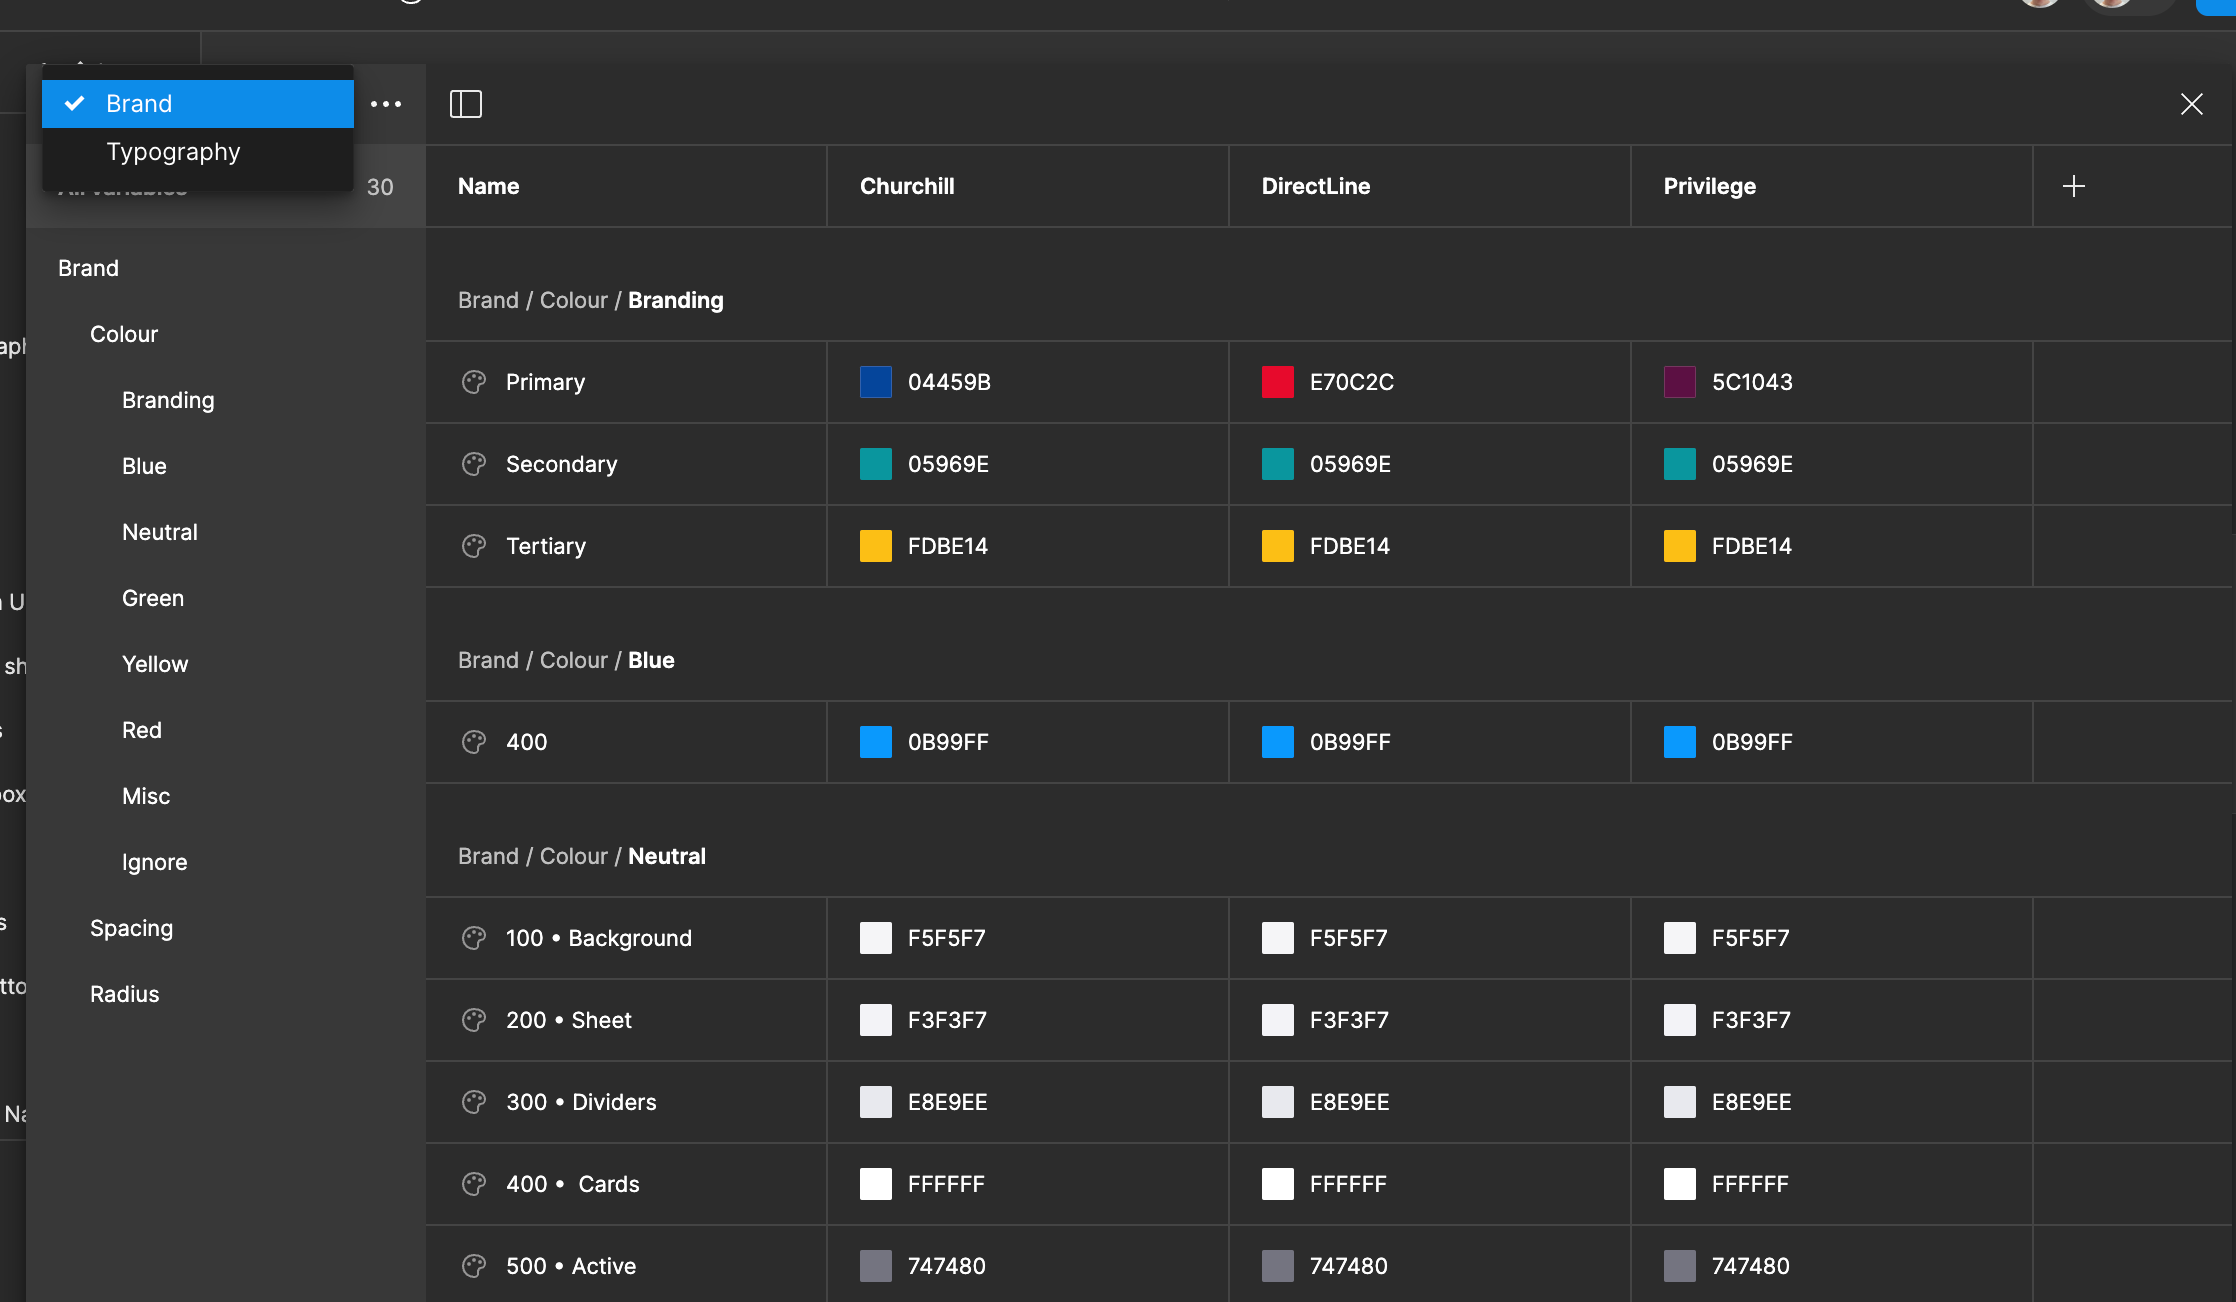Click DirectLine Blue 400 value 0B99FF
2236x1302 pixels.
pos(1350,742)
